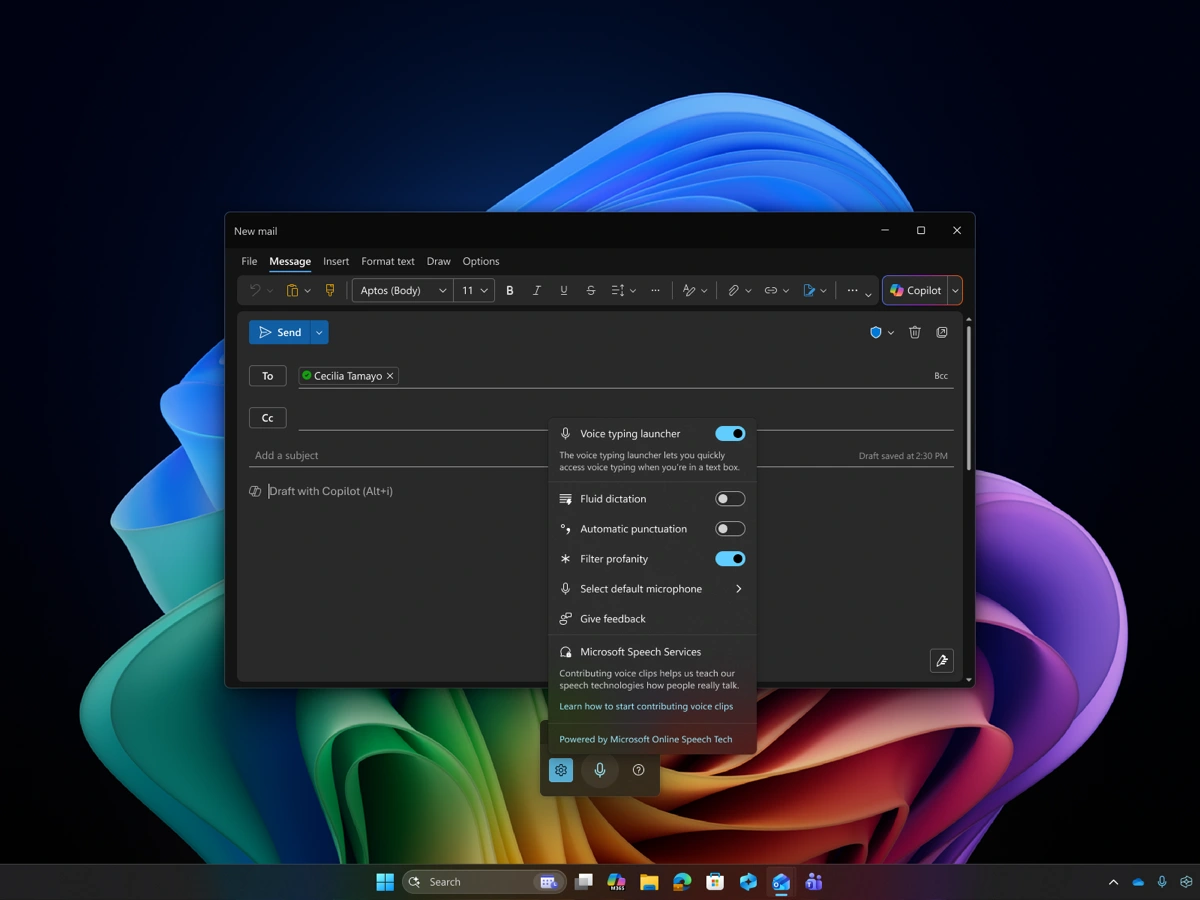Click the To recipients button
The width and height of the screenshot is (1200, 900).
point(267,376)
